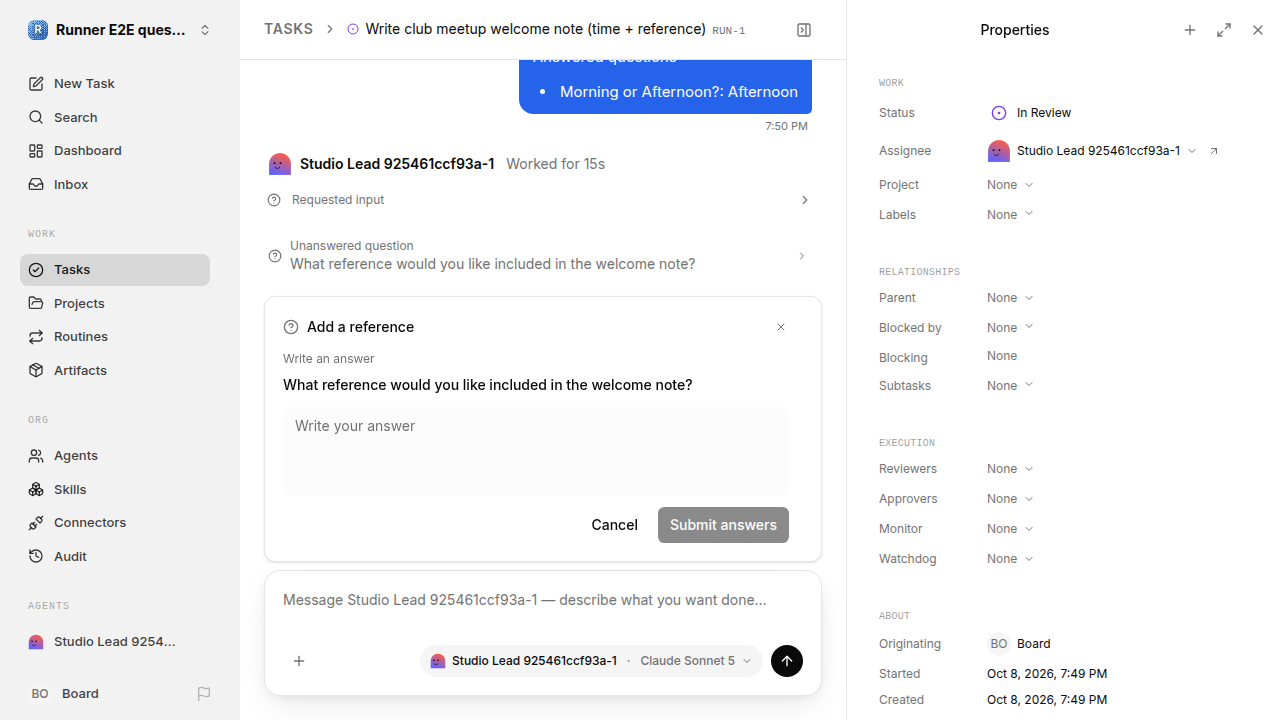Open the agent and model selector
This screenshot has height=720, width=1280.
pos(591,661)
